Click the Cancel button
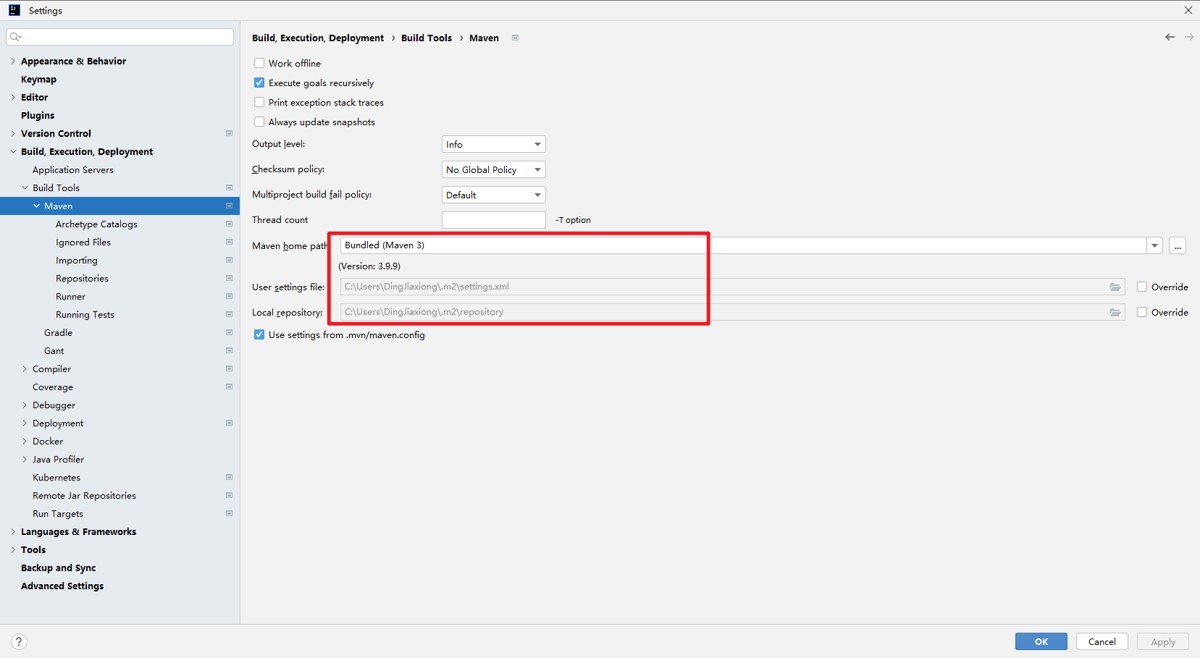This screenshot has height=658, width=1200. coord(1102,641)
